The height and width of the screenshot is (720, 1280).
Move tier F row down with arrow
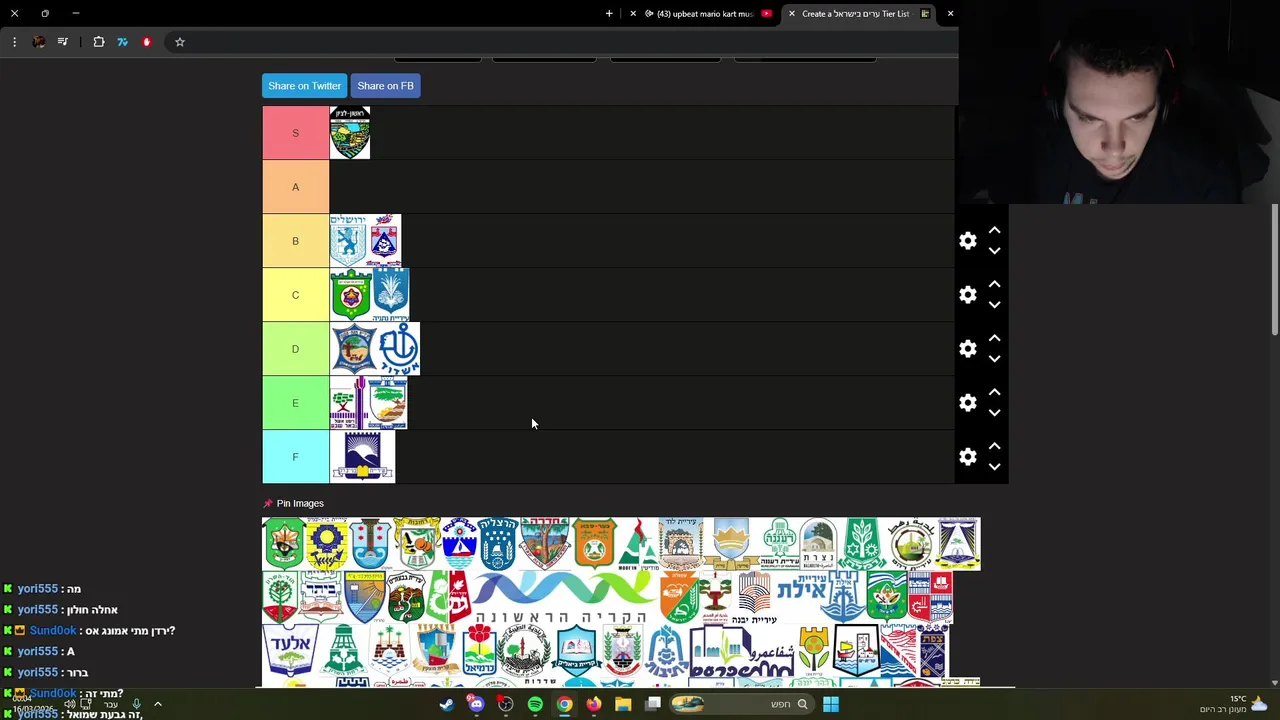(994, 467)
